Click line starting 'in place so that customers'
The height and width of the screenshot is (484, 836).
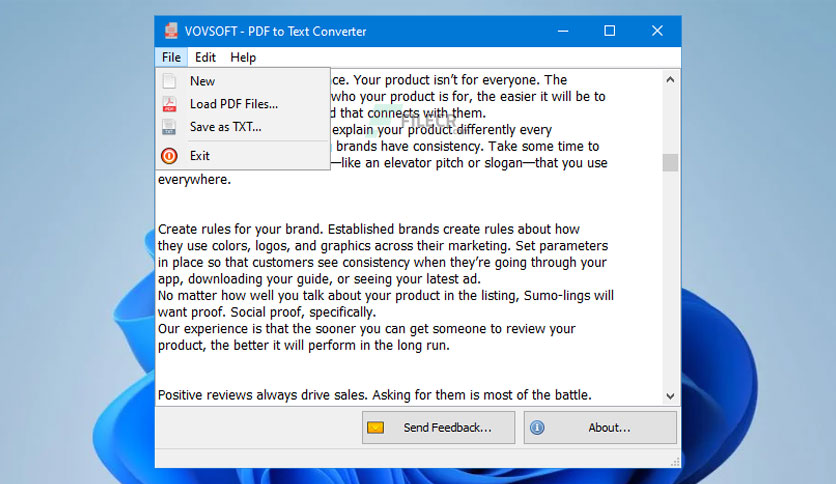[x=382, y=263]
